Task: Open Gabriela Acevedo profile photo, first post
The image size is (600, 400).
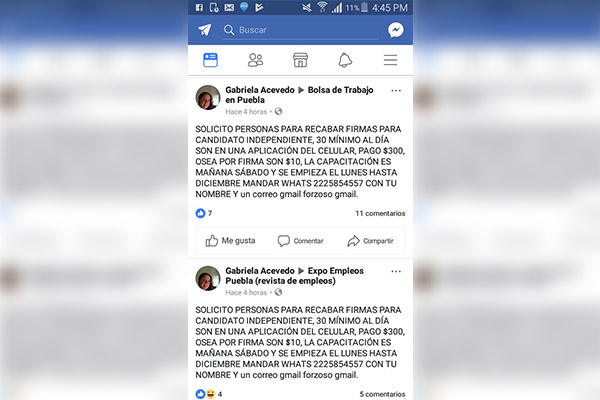Action: (x=208, y=97)
